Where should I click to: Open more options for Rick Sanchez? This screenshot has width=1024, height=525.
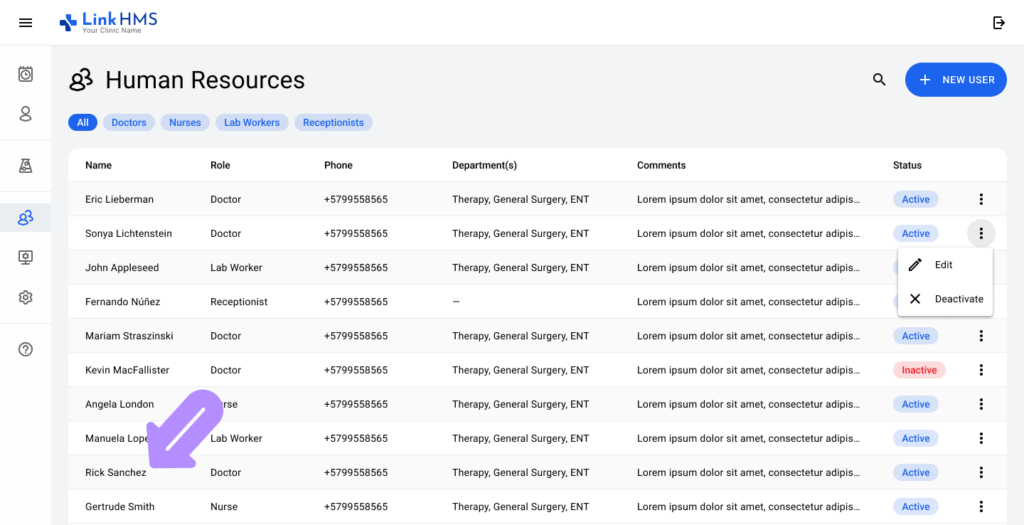pos(981,472)
